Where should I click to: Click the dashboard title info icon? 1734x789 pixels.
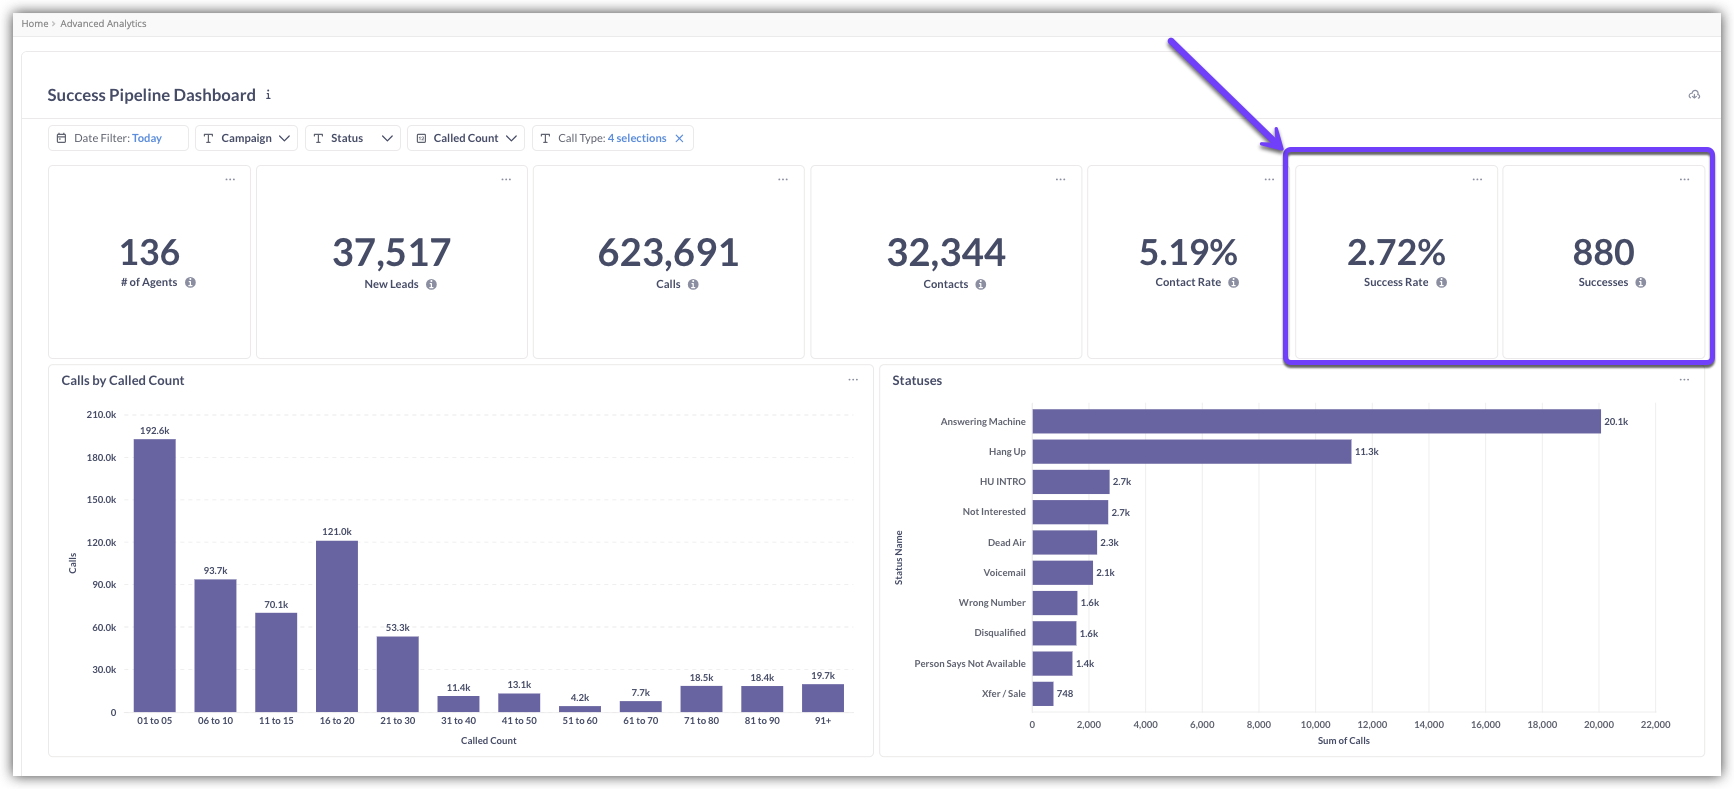coord(268,95)
